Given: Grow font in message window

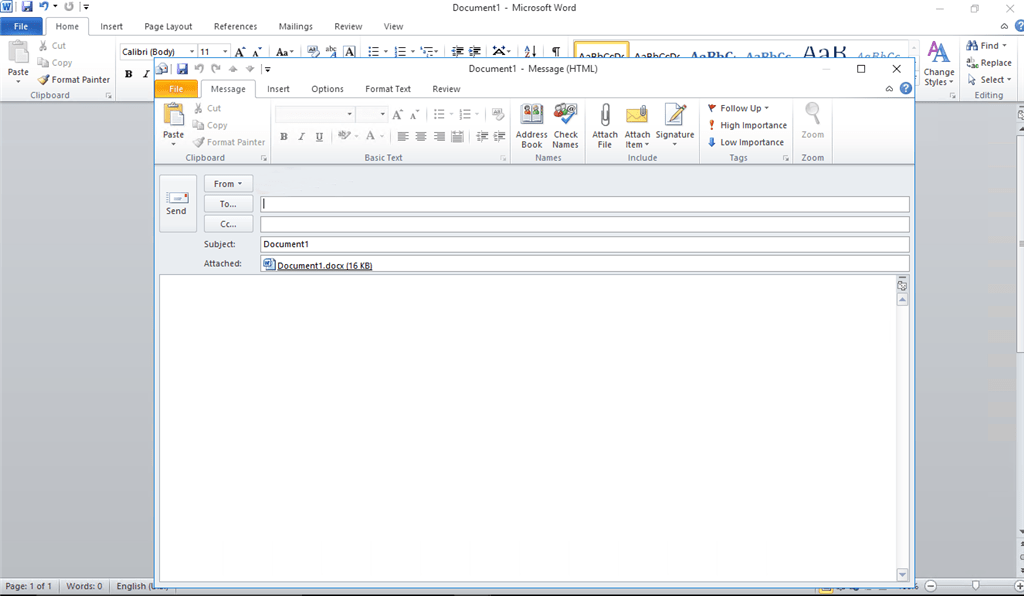Looking at the screenshot, I should pyautogui.click(x=397, y=115).
